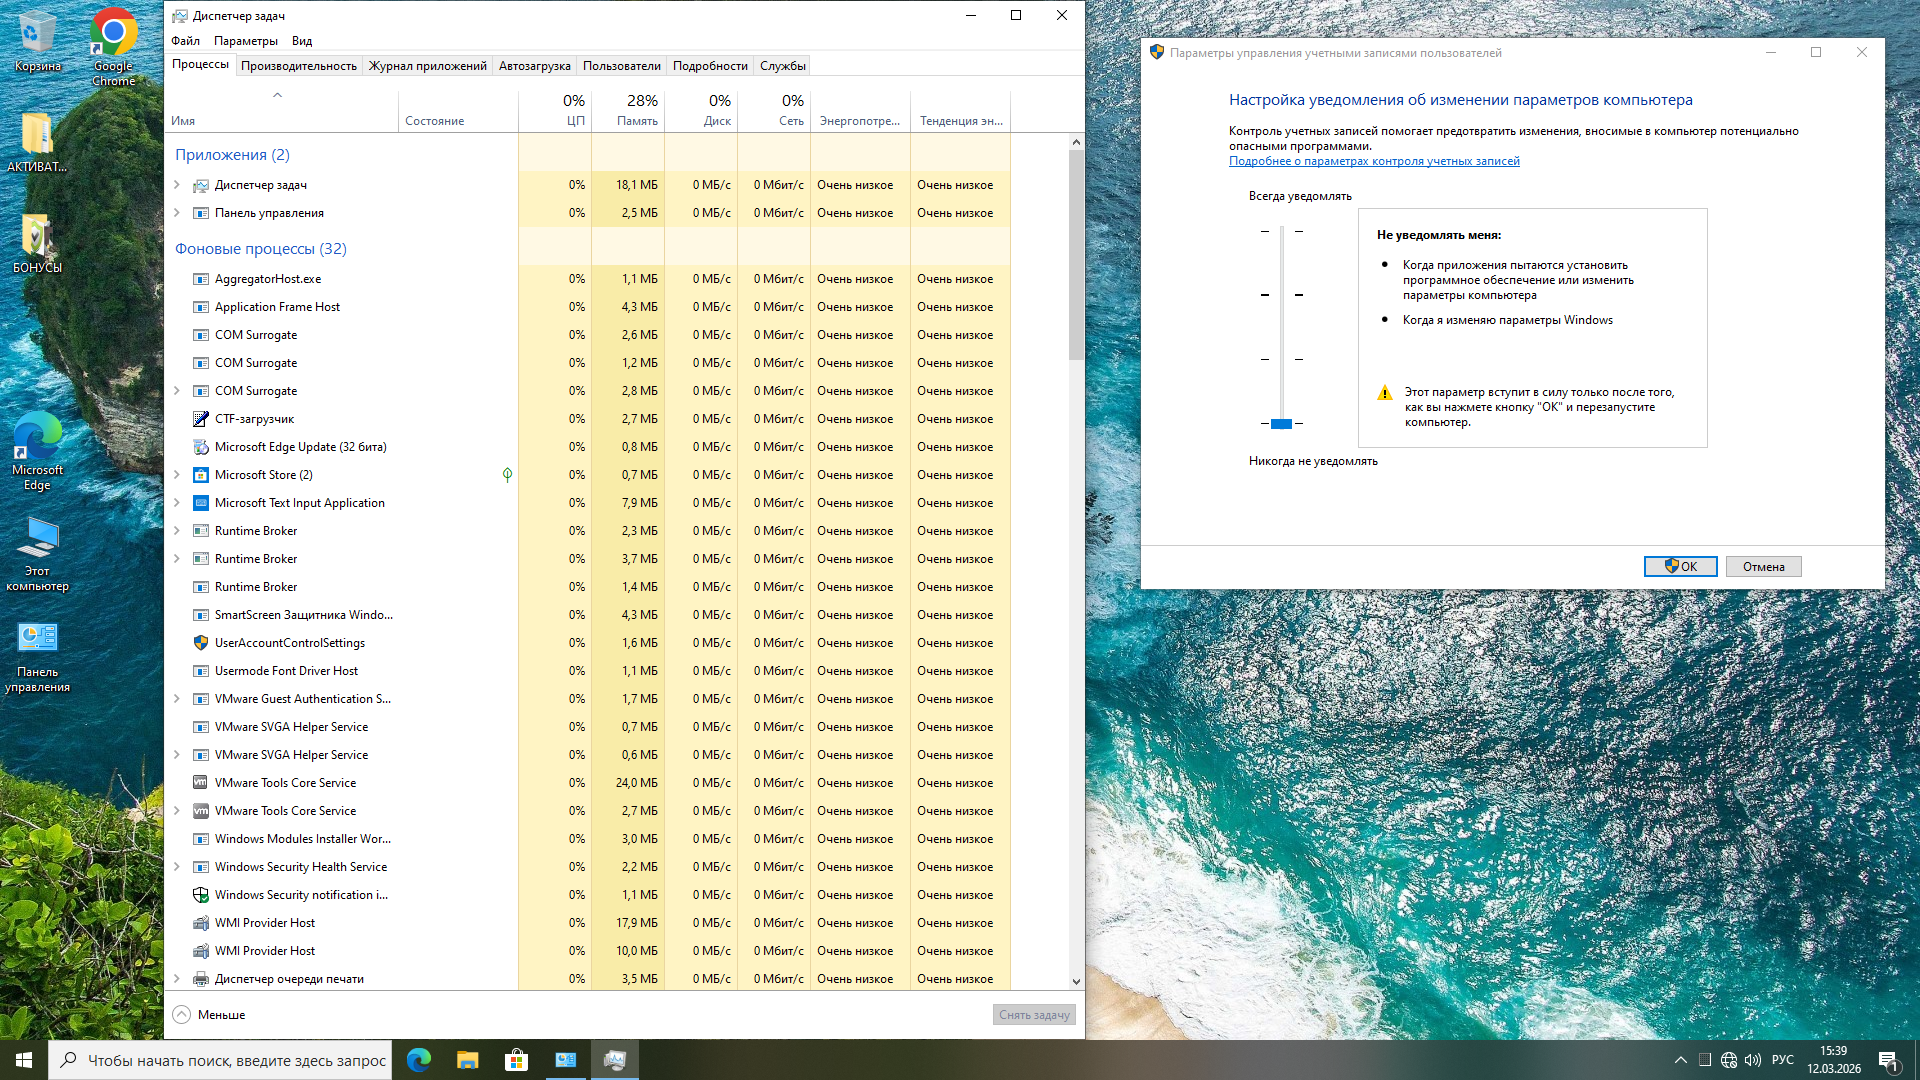Click the UserAccountControlSettings shield icon
The width and height of the screenshot is (1920, 1080).
tap(200, 643)
